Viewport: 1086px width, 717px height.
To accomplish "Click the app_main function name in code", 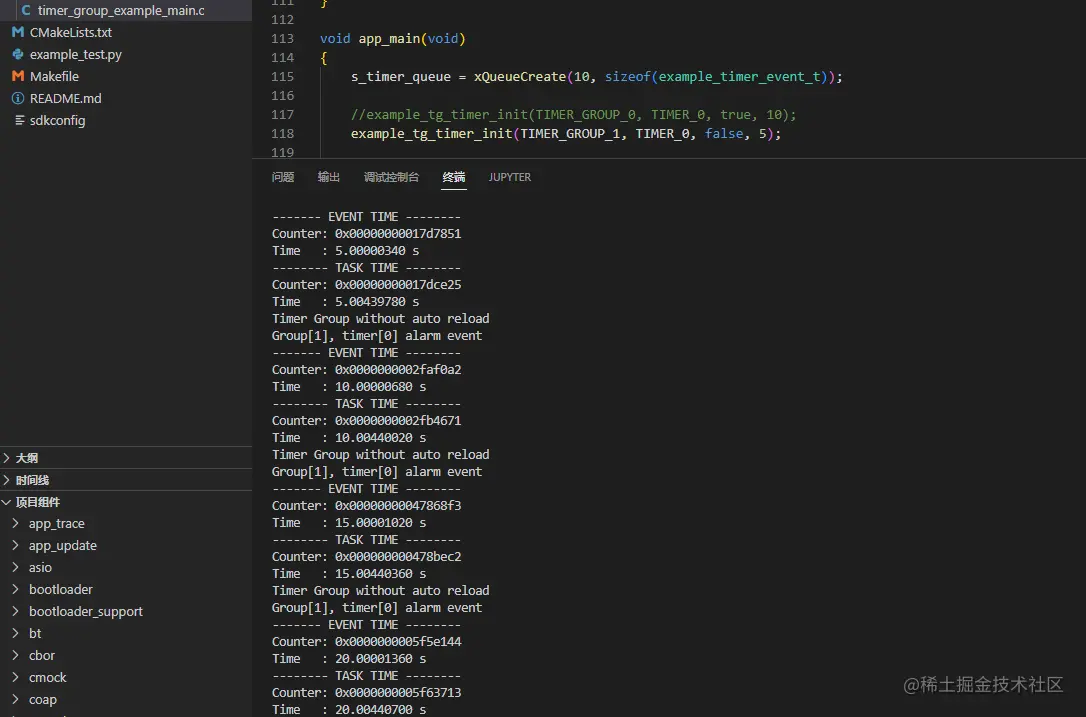I will [389, 39].
